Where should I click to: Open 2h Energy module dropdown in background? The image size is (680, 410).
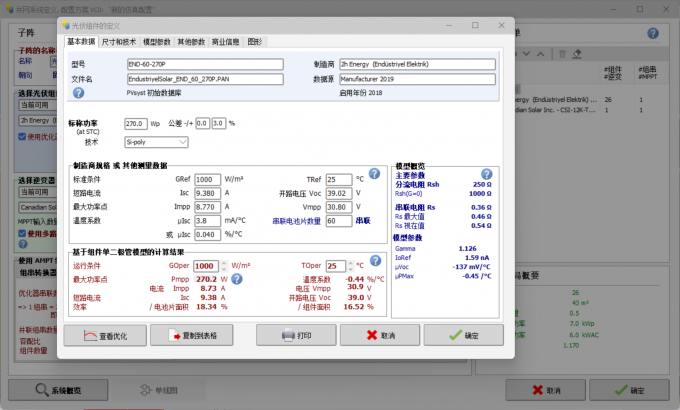tap(38, 120)
